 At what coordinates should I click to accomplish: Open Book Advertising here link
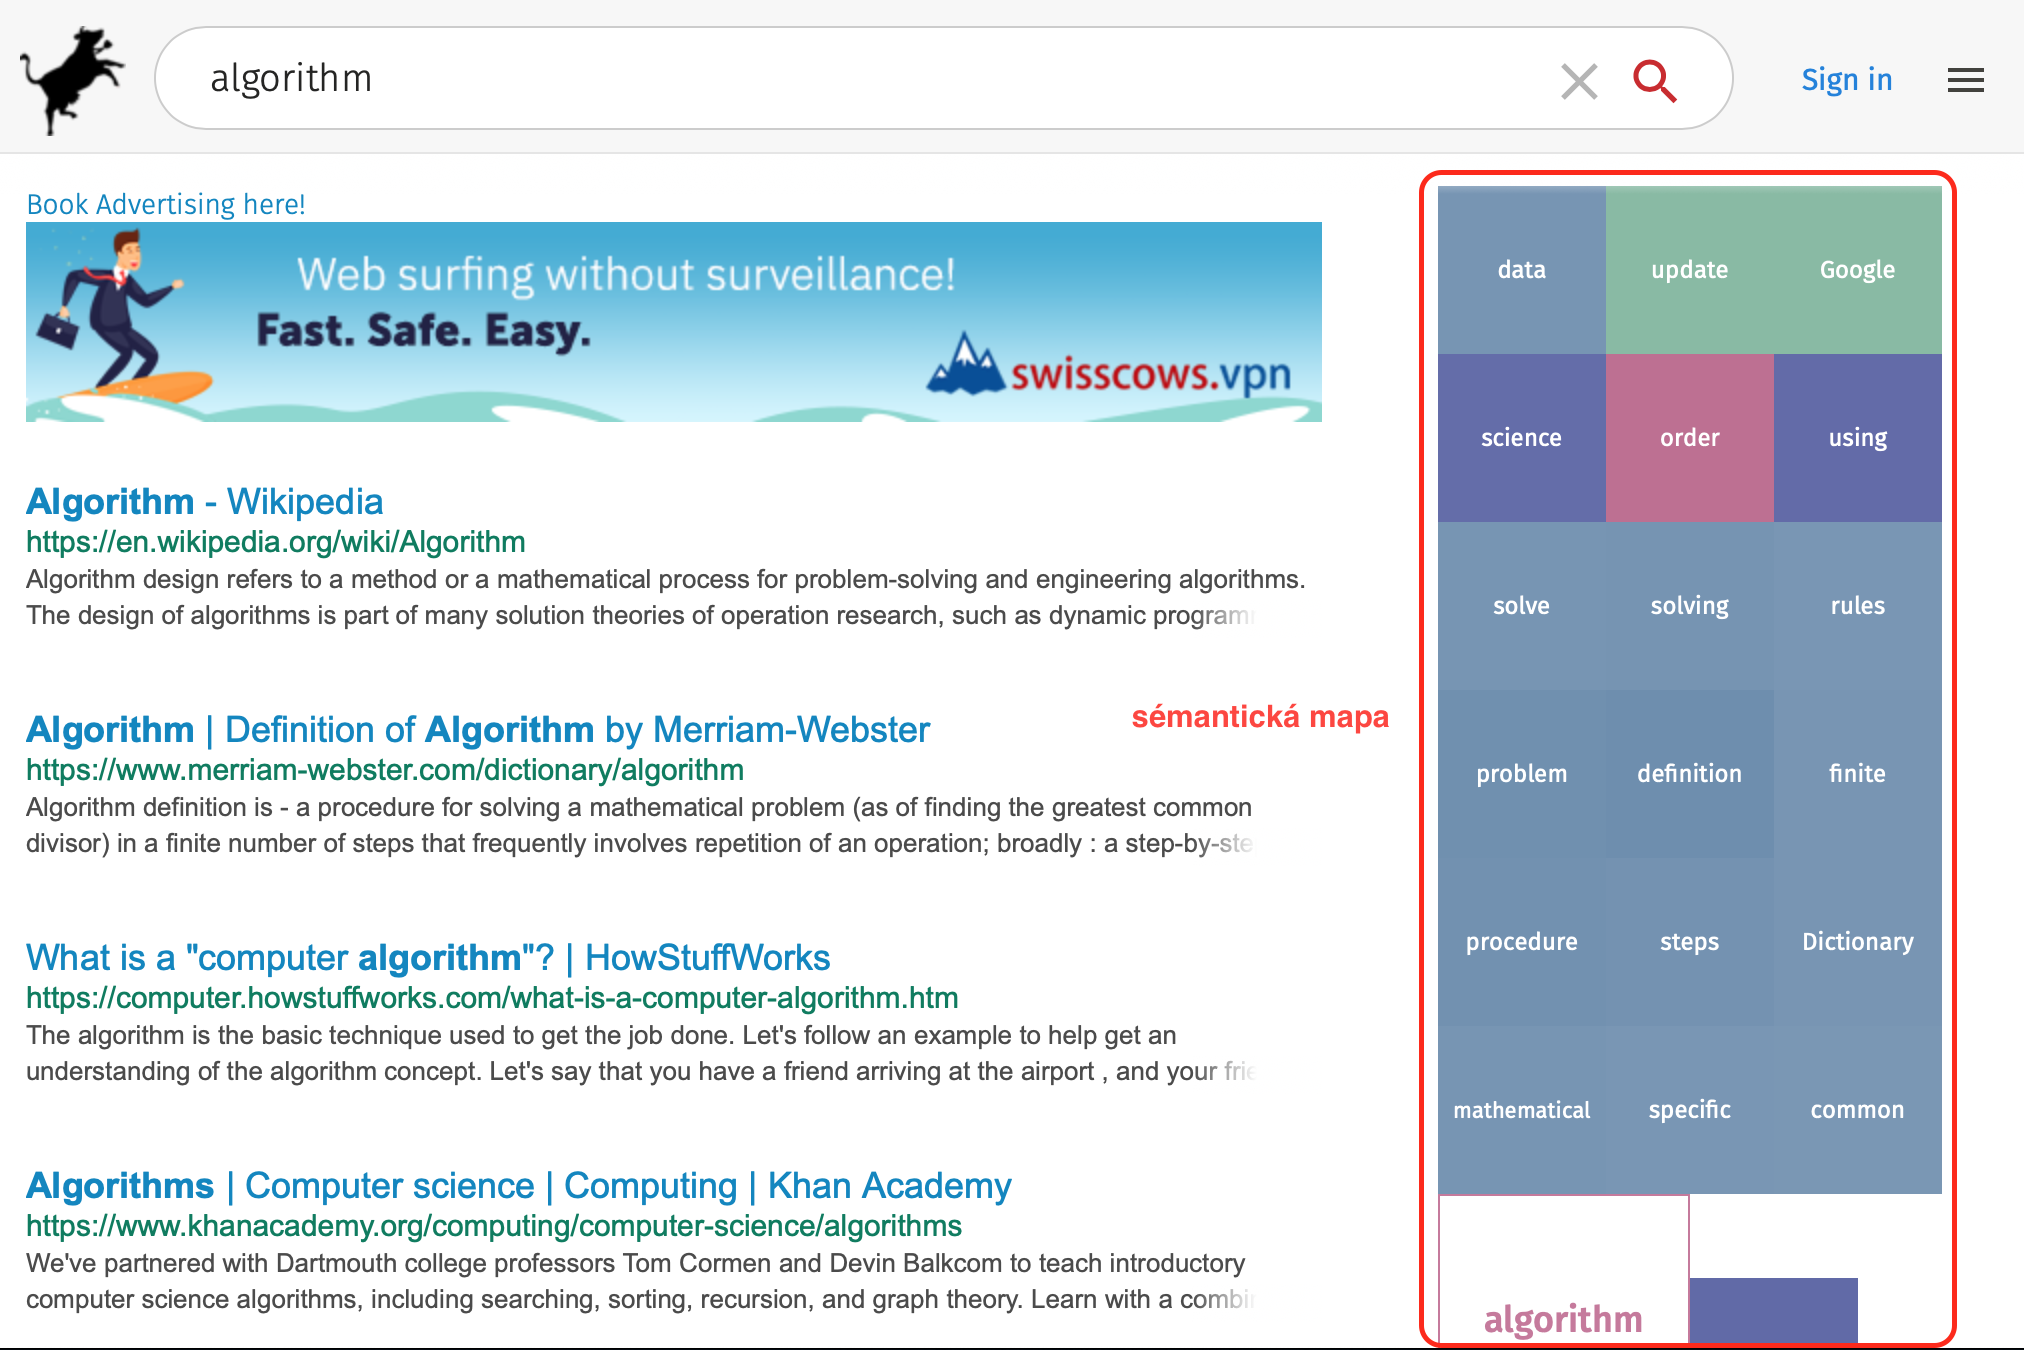tap(166, 204)
